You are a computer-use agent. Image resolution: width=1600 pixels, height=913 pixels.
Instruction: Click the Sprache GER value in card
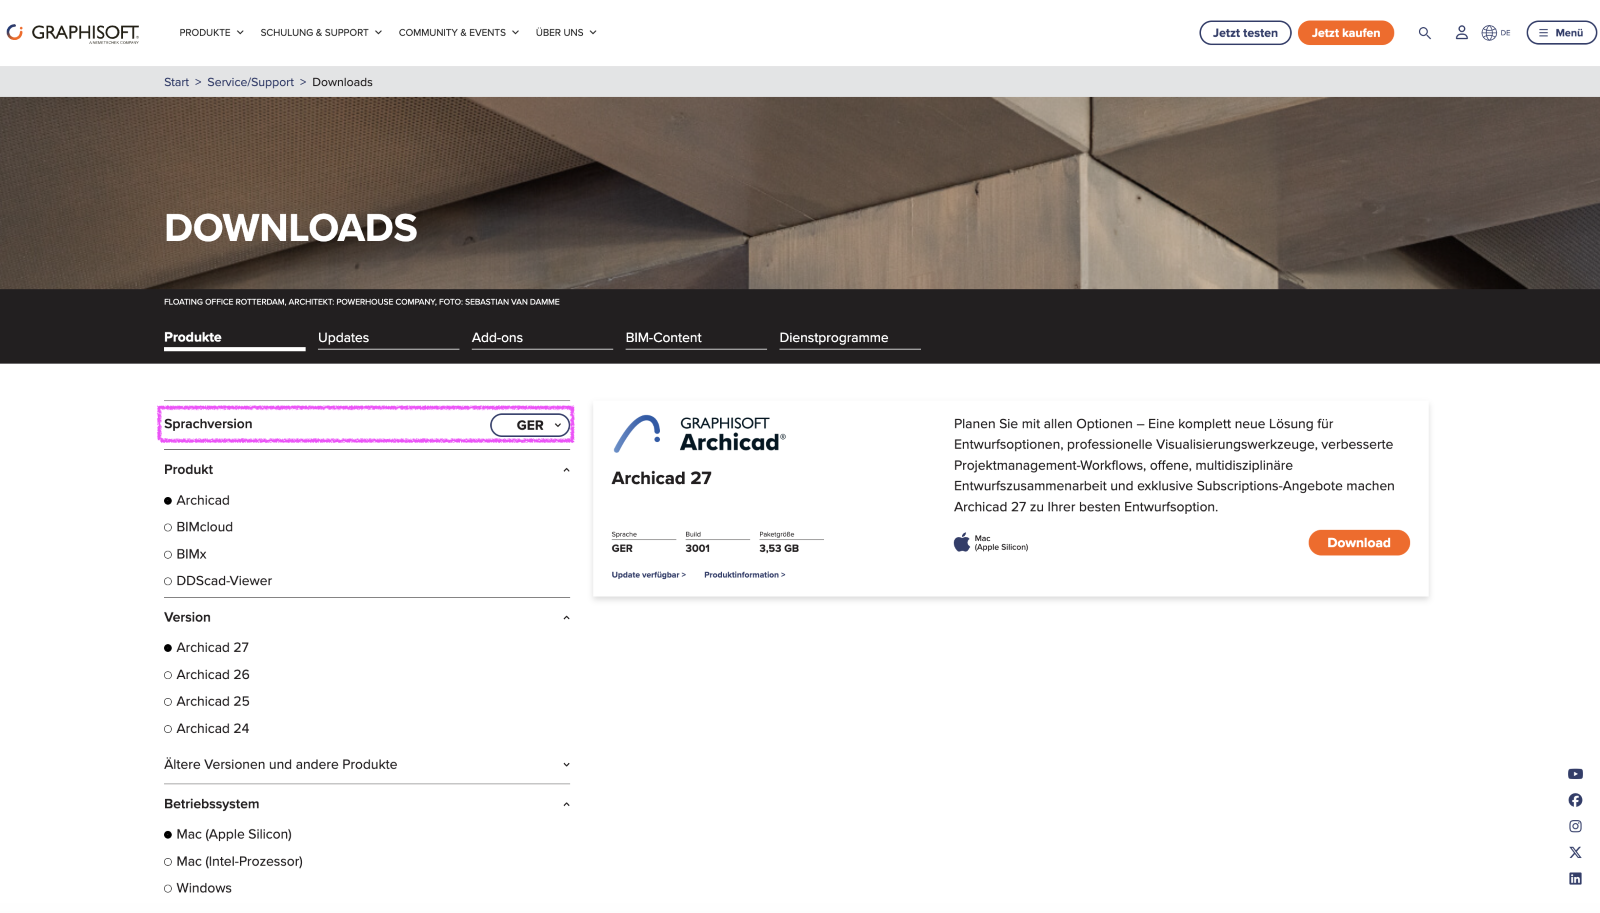[x=622, y=549]
